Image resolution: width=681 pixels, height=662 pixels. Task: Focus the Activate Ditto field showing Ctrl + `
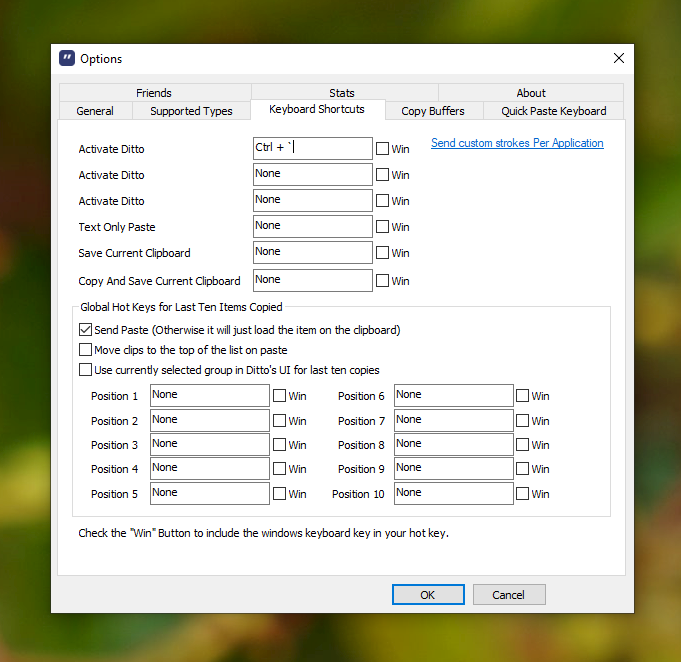point(313,149)
